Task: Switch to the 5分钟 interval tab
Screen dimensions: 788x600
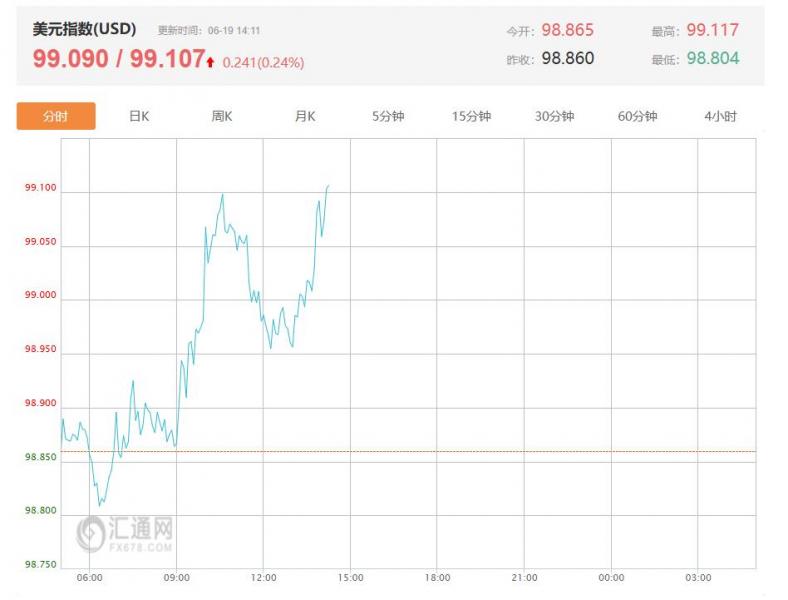Action: coord(388,116)
